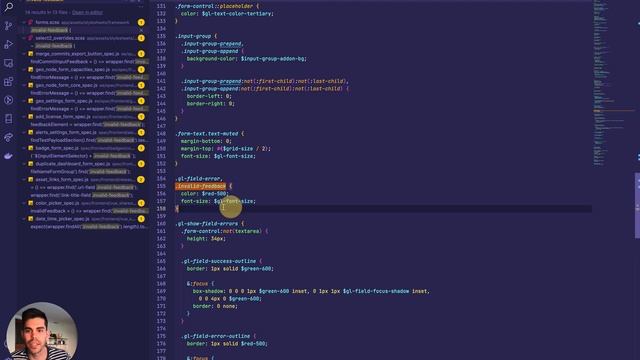Viewport: 640px width, 360px height.
Task: Click line number 155 in the gutter
Action: click(161, 186)
